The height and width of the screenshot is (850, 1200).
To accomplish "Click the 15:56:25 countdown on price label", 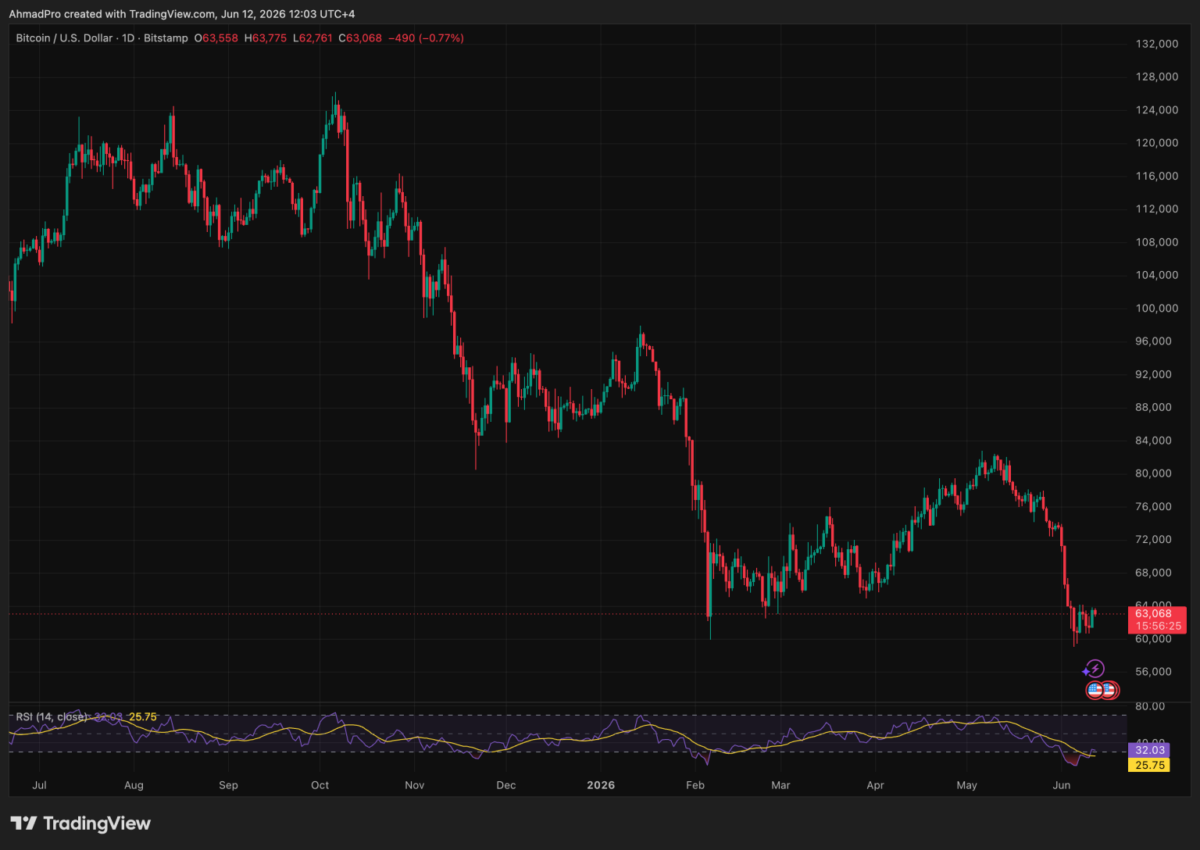I will pyautogui.click(x=1156, y=626).
